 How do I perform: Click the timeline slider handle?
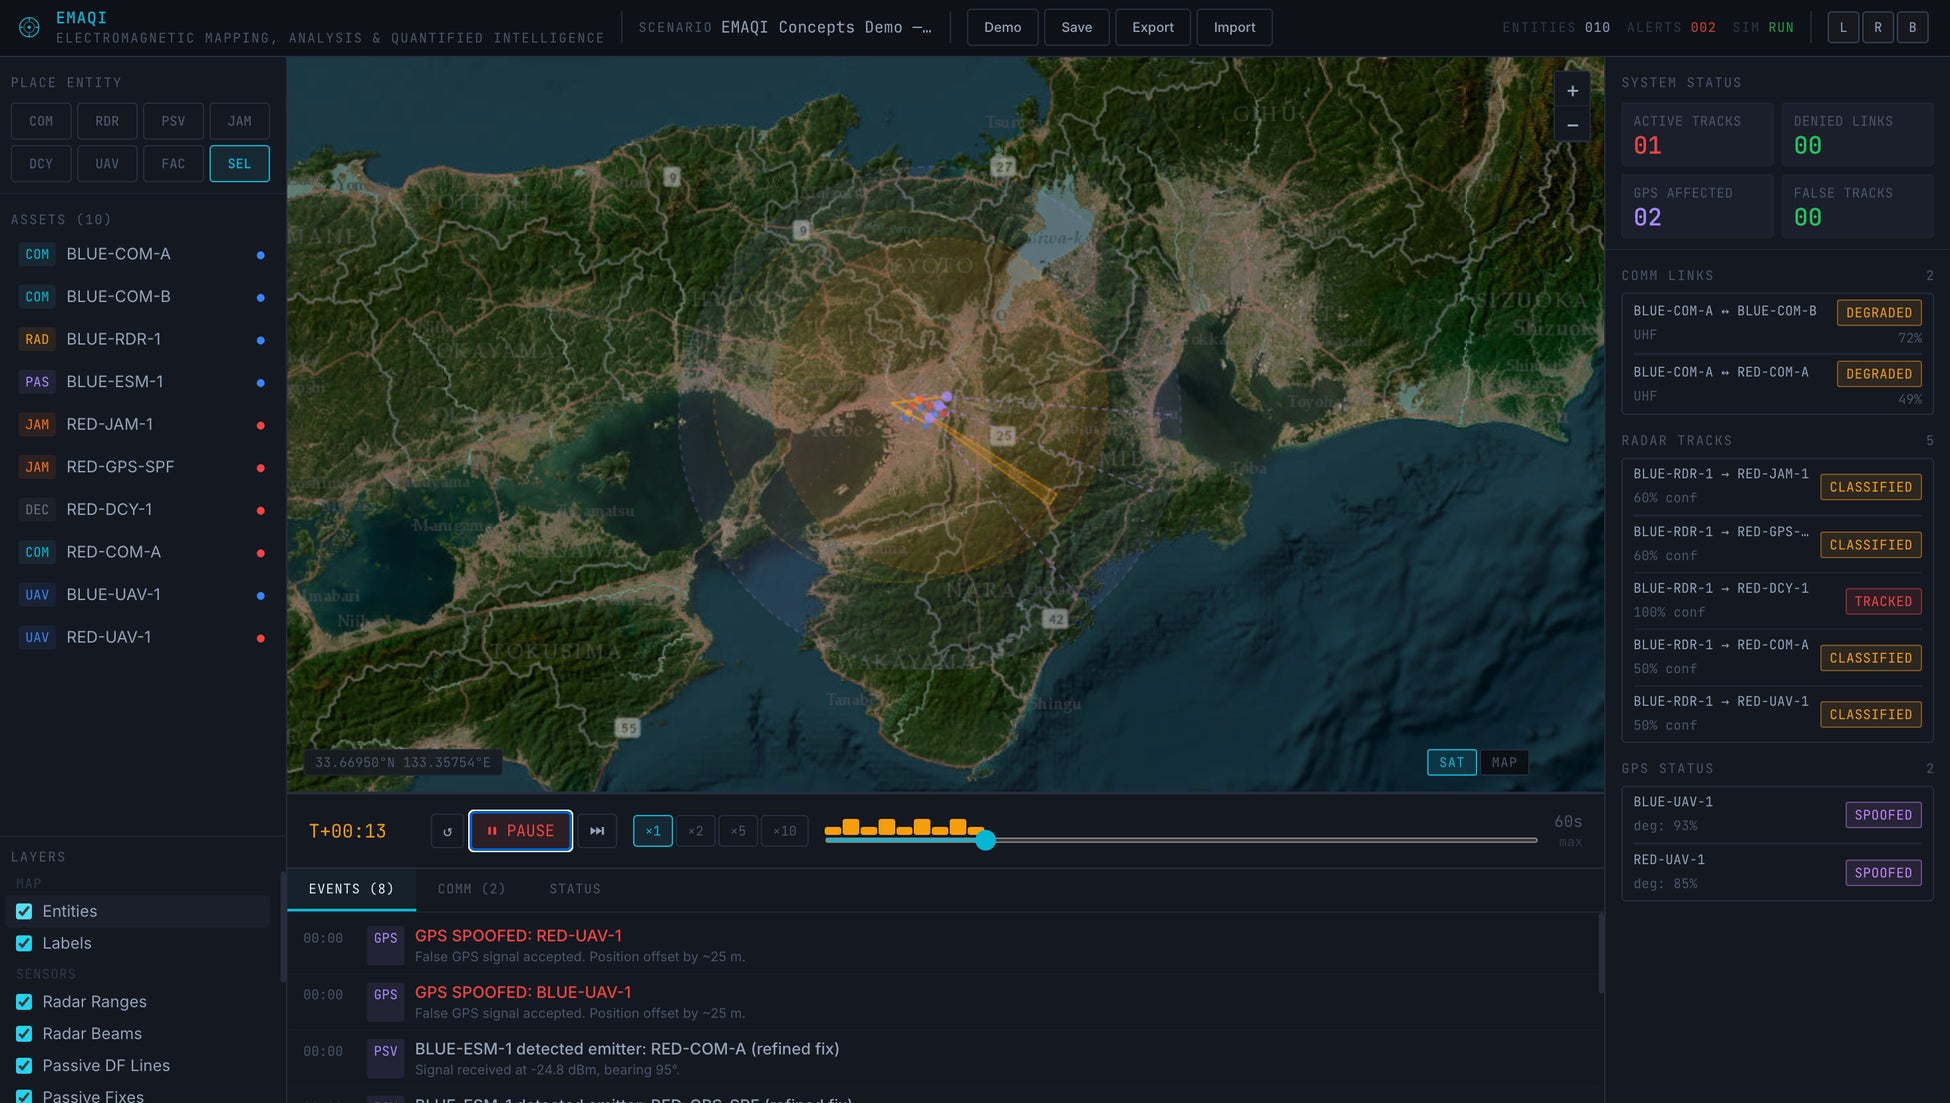click(985, 840)
